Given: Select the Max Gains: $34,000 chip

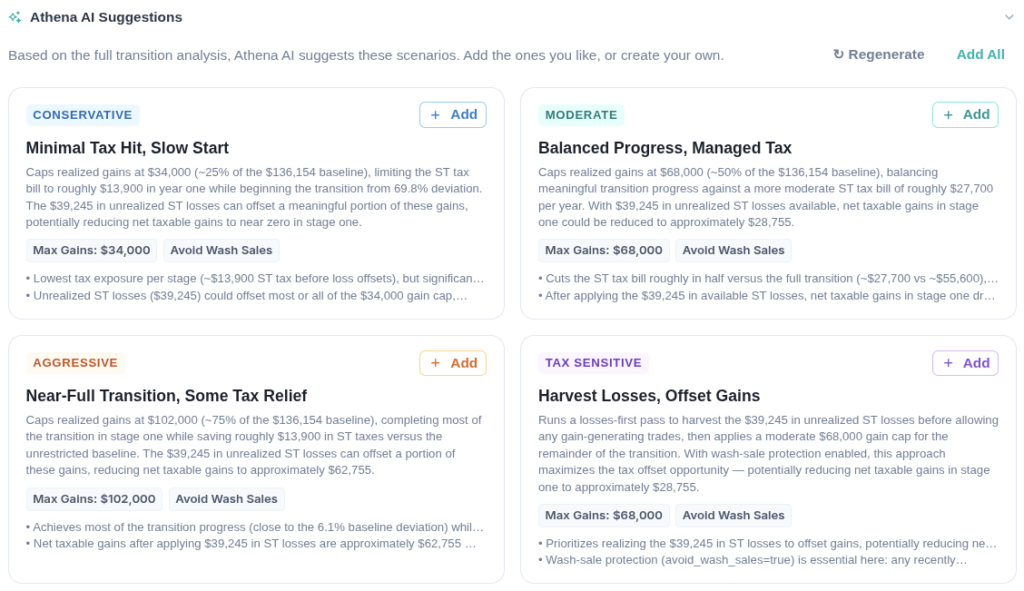Looking at the screenshot, I should (91, 250).
